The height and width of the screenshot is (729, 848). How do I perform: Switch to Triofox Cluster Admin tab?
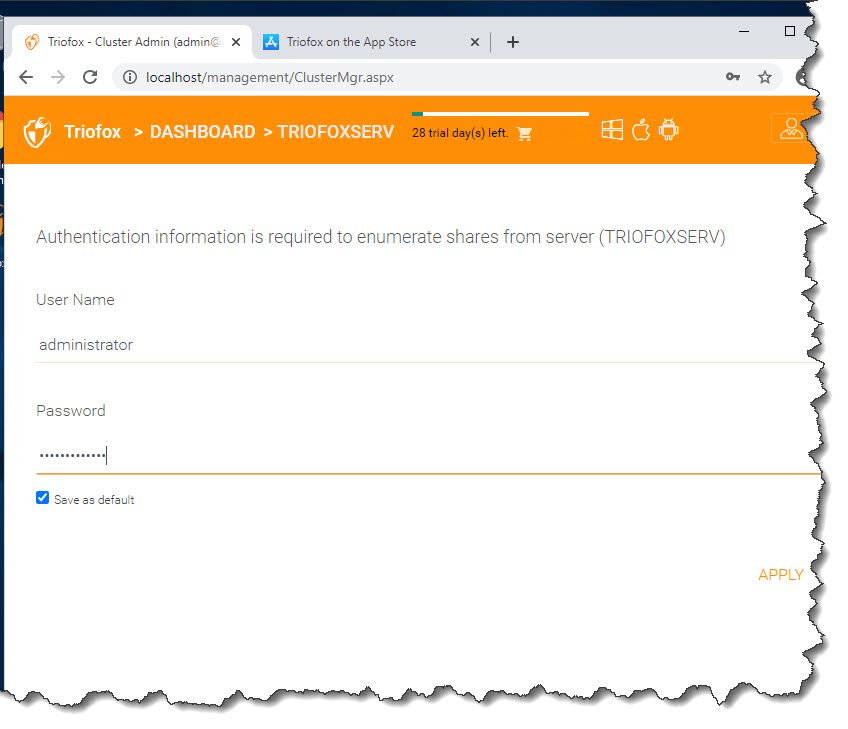132,42
